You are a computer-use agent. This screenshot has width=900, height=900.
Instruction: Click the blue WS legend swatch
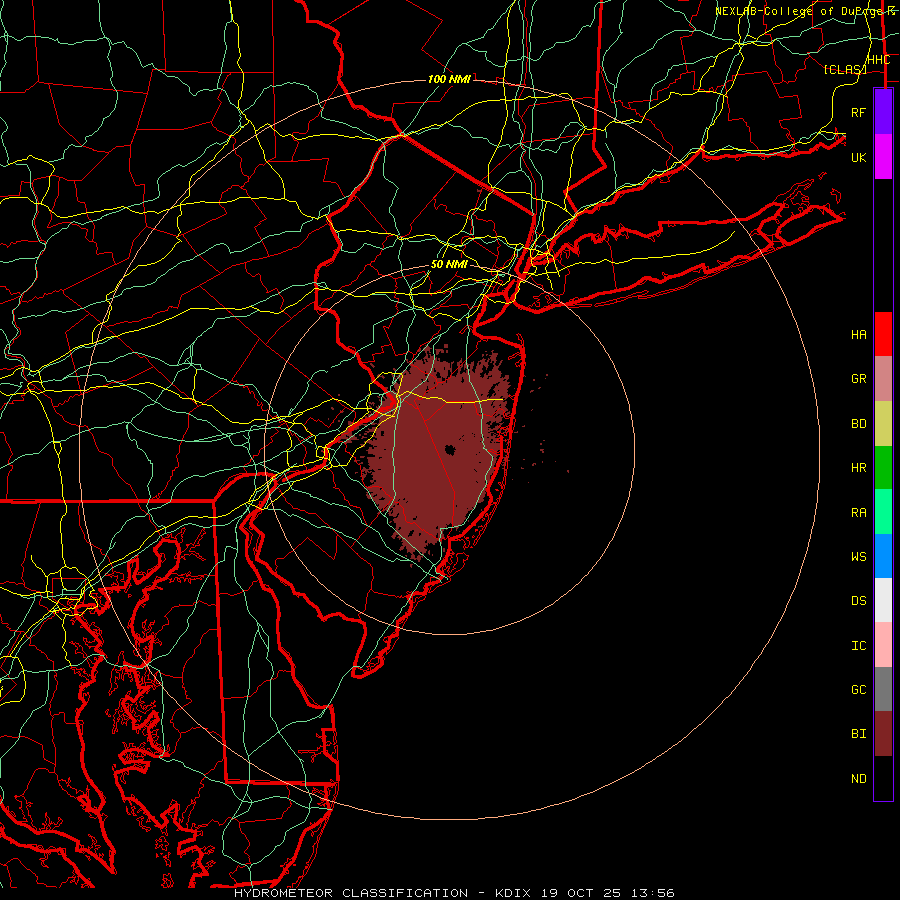click(883, 556)
